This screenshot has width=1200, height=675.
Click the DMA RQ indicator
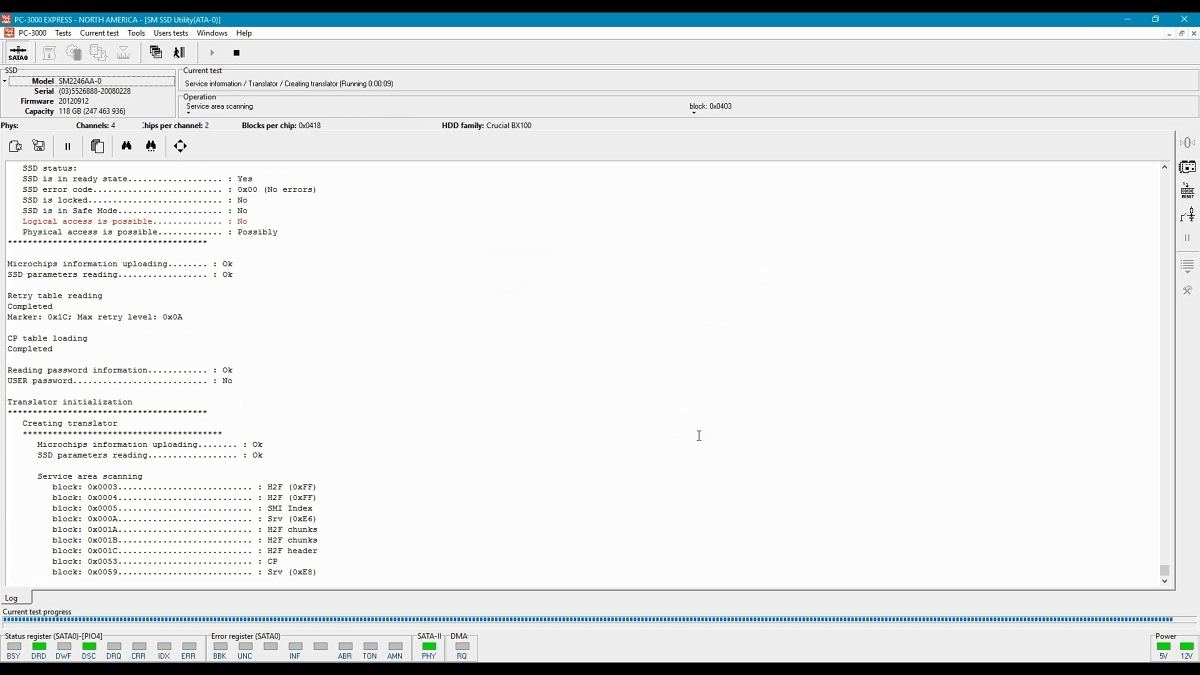coord(462,647)
